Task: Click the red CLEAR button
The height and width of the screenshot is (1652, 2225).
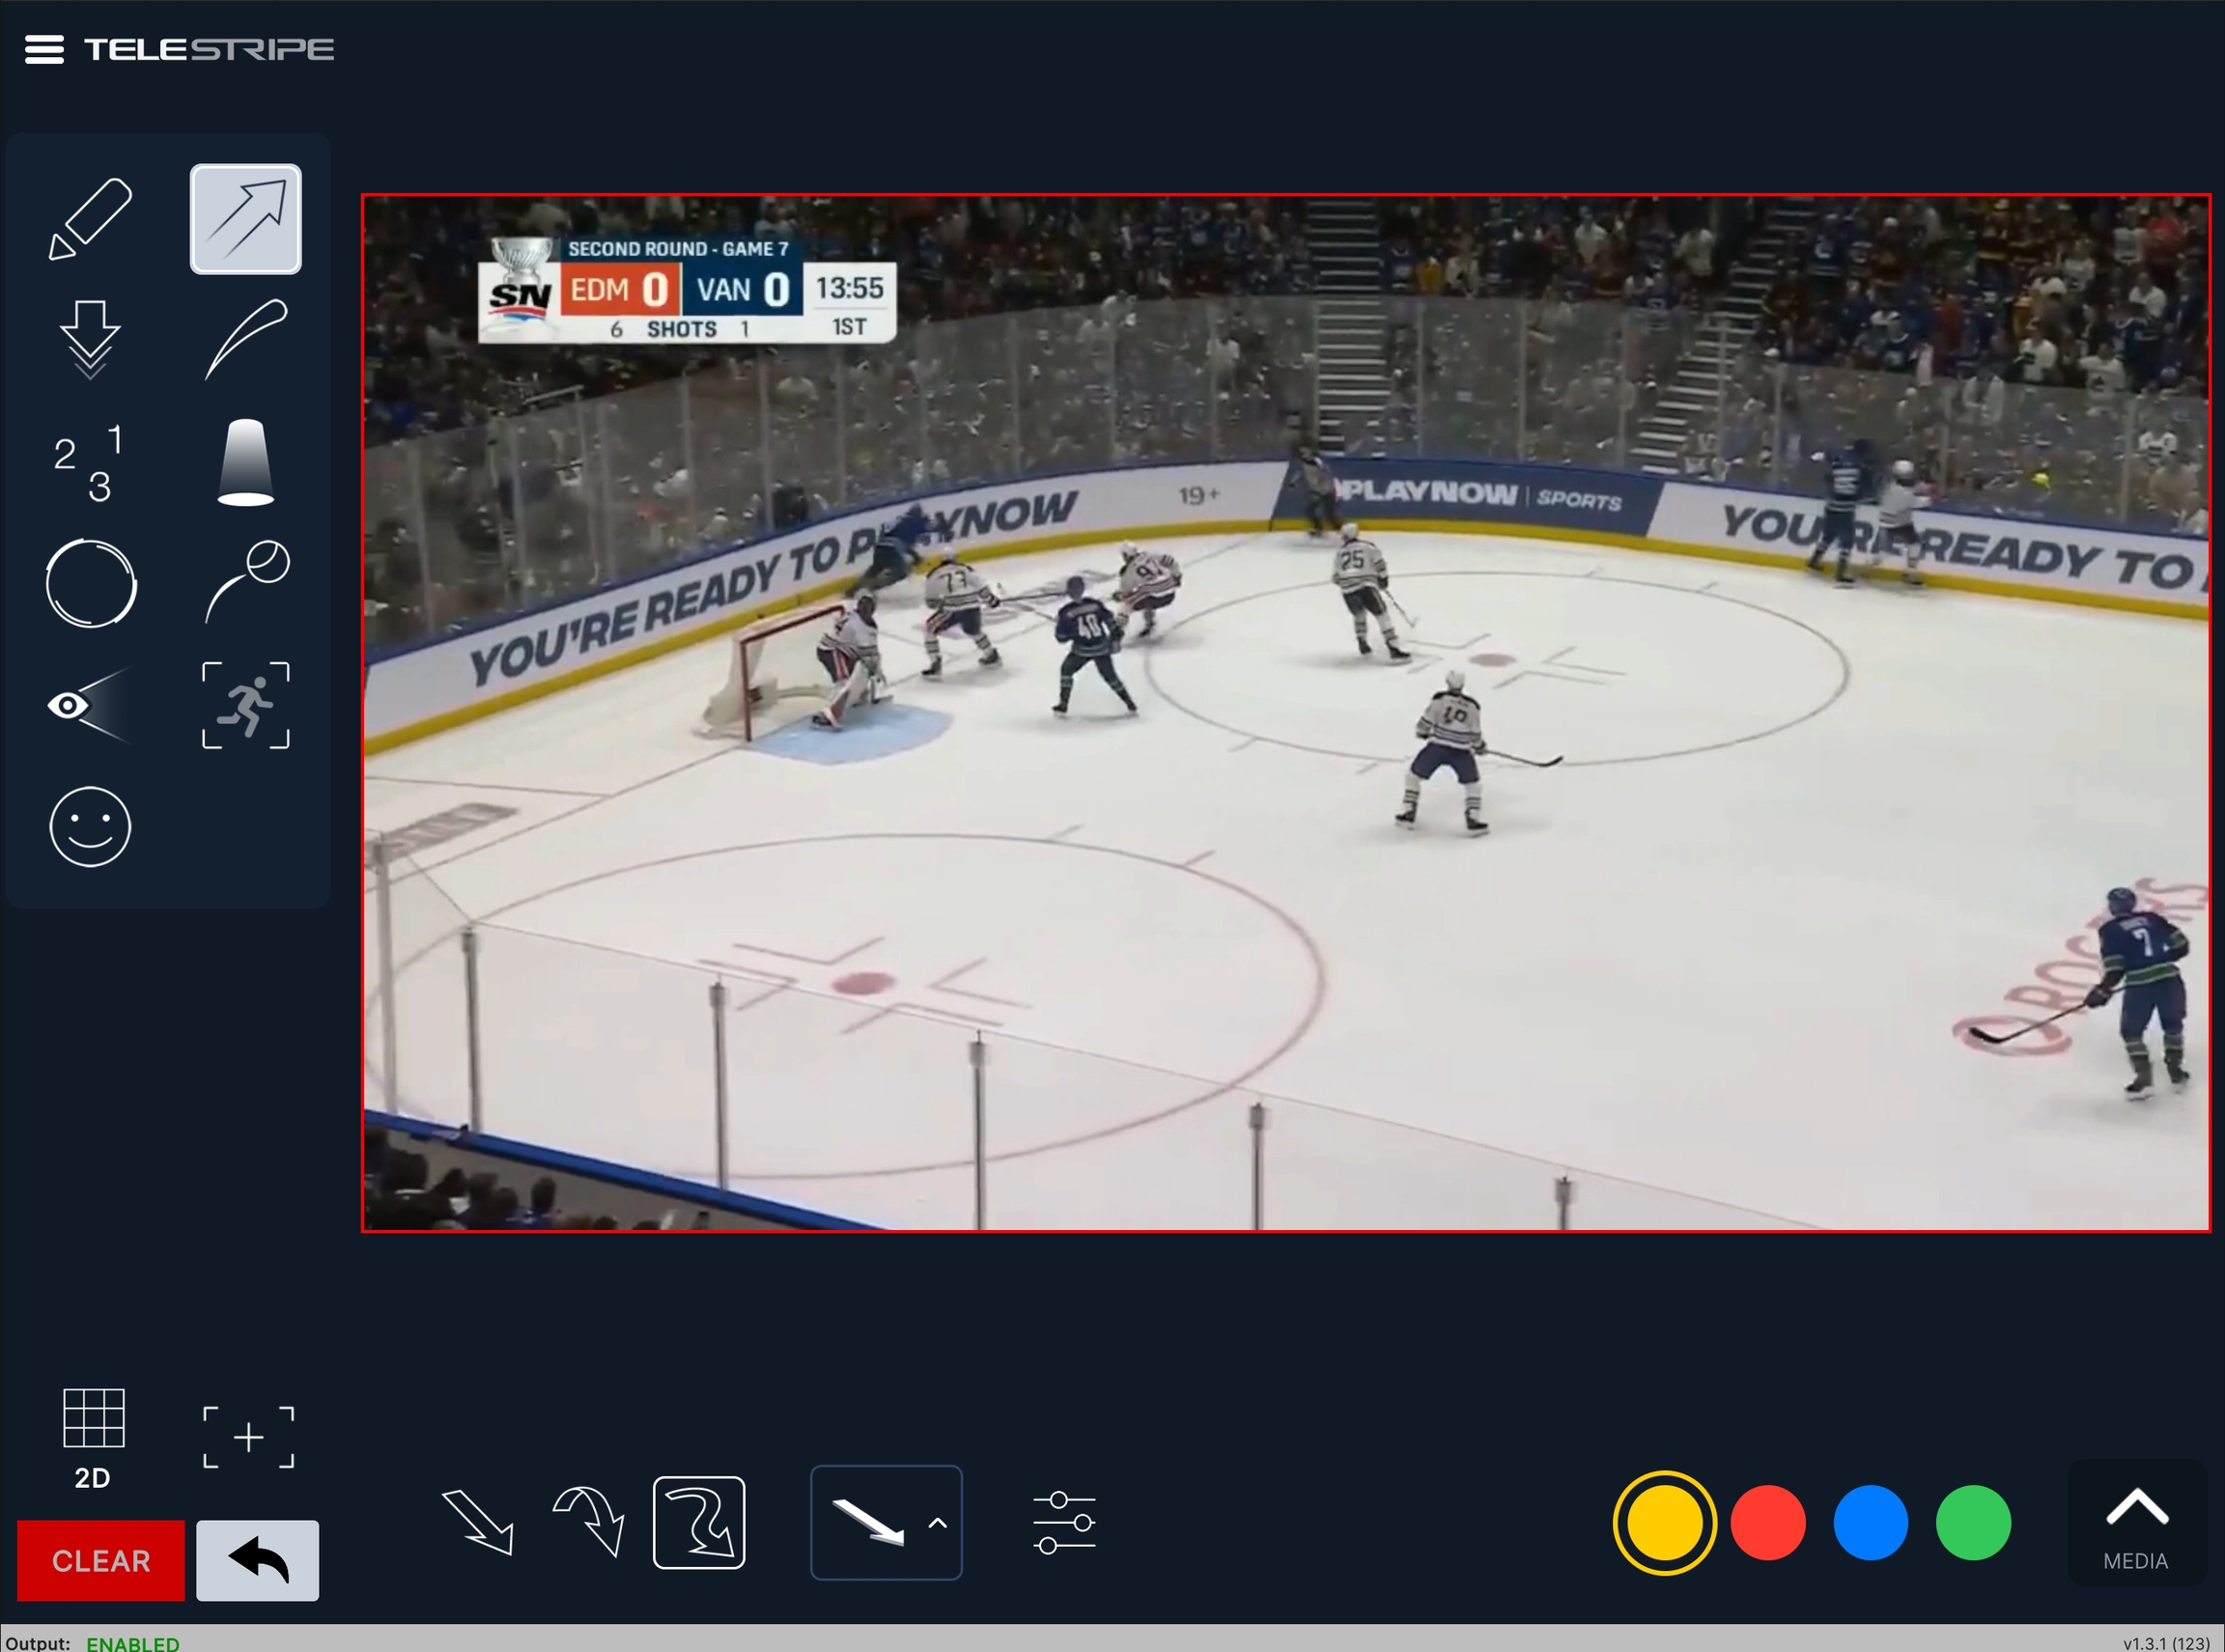Action: (101, 1560)
